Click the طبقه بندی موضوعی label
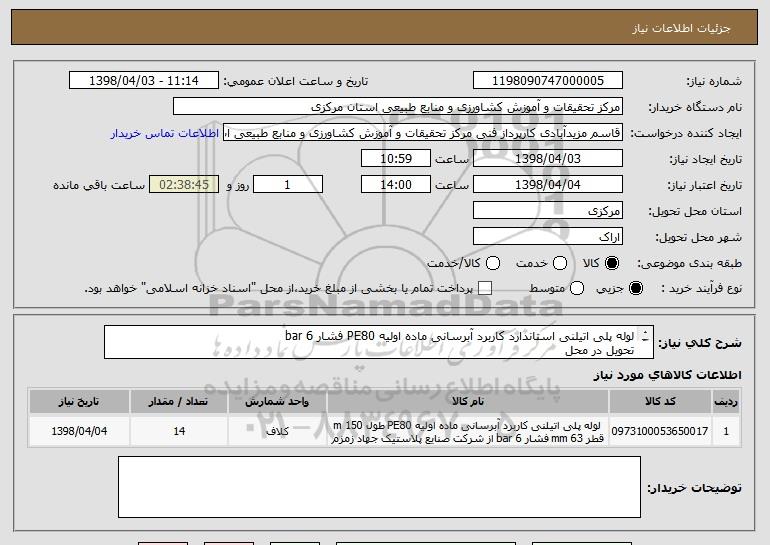Screen dimensions: 770x545 pos(689,264)
